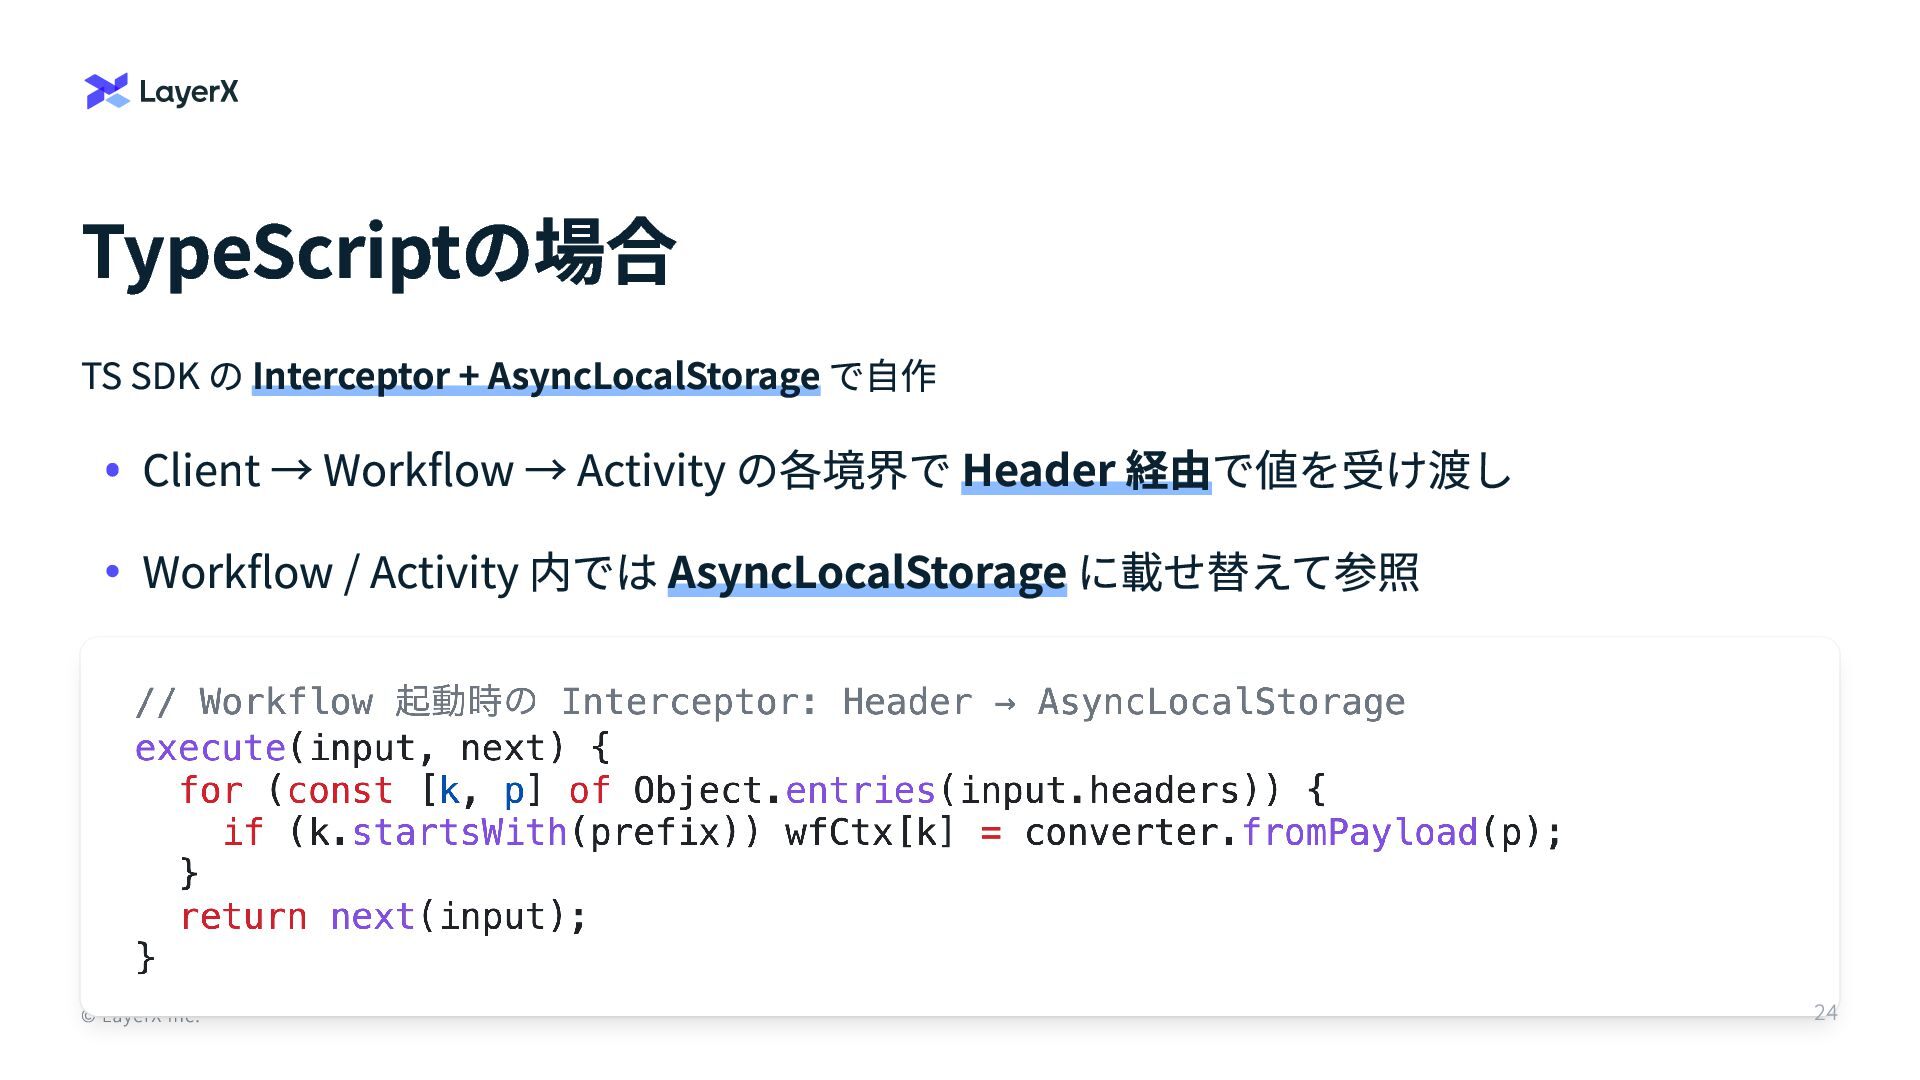Click the word Workflow in first bullet

click(418, 470)
